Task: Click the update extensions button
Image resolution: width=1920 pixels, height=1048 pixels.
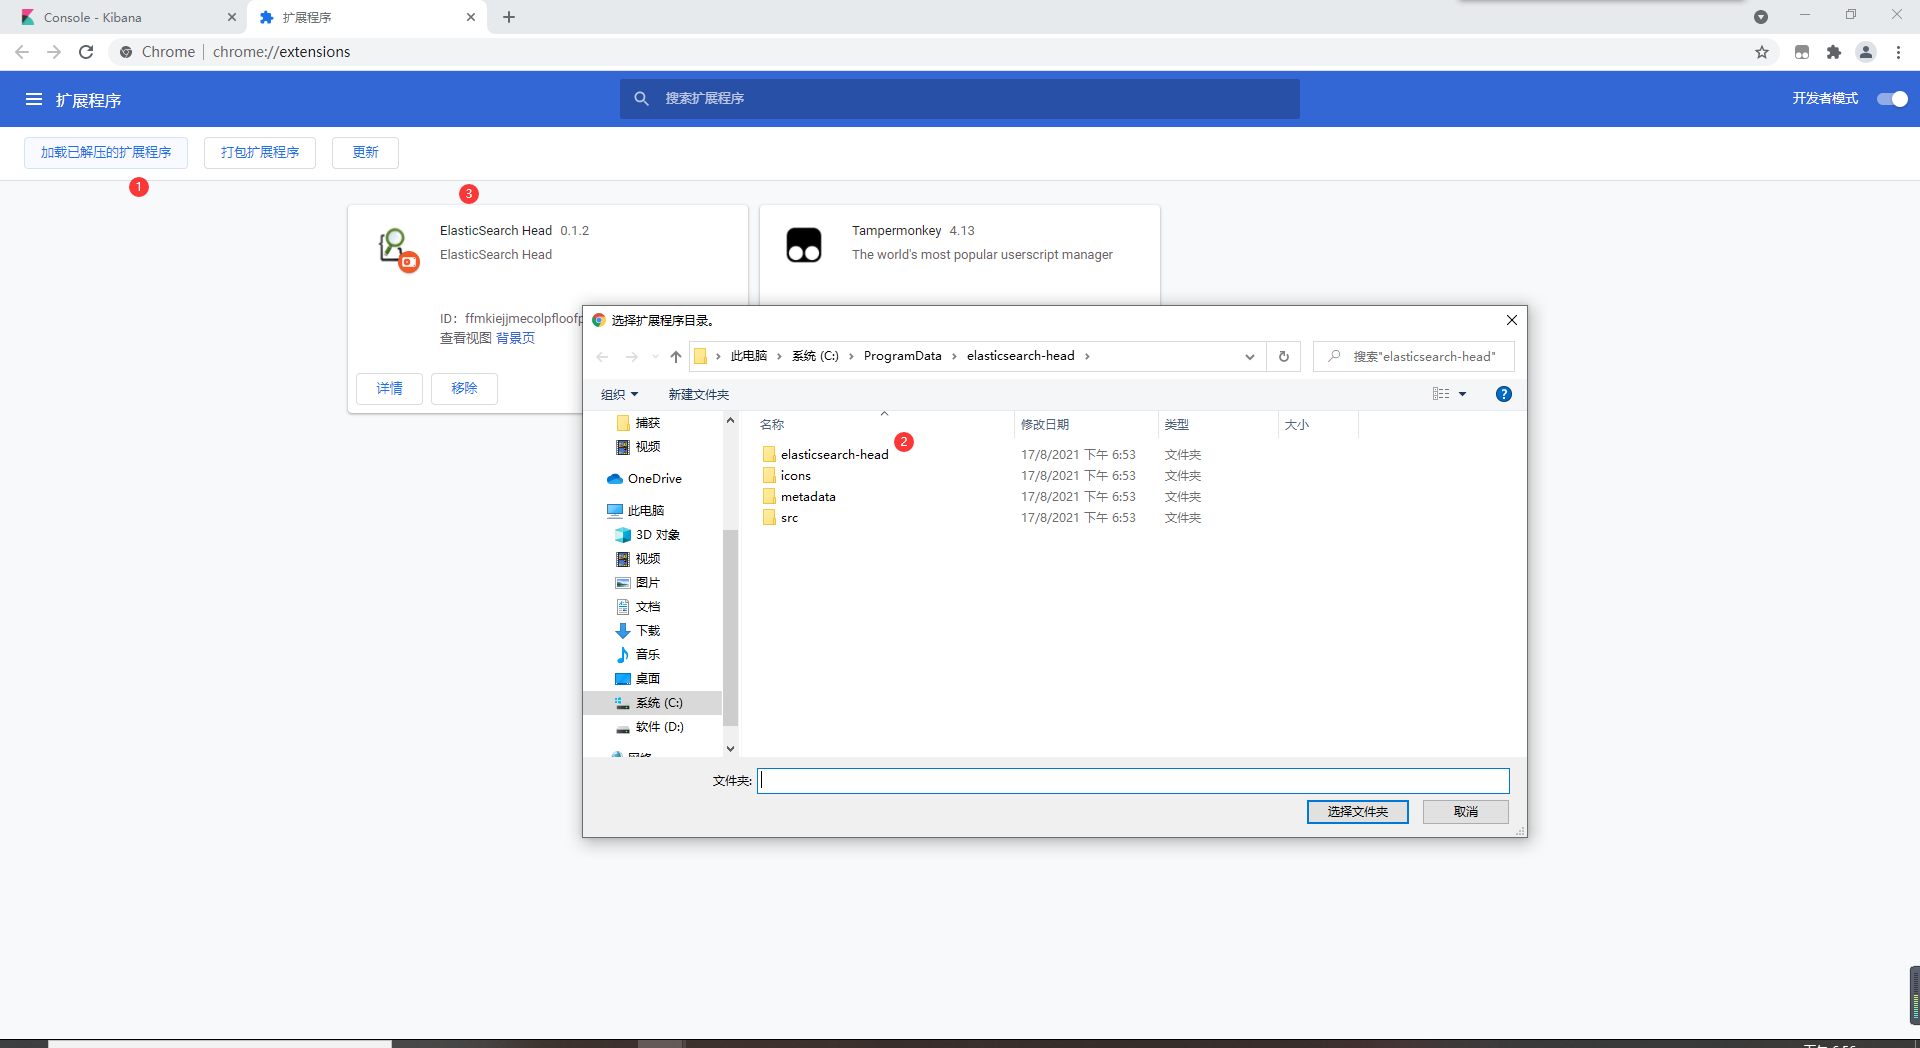Action: [365, 152]
